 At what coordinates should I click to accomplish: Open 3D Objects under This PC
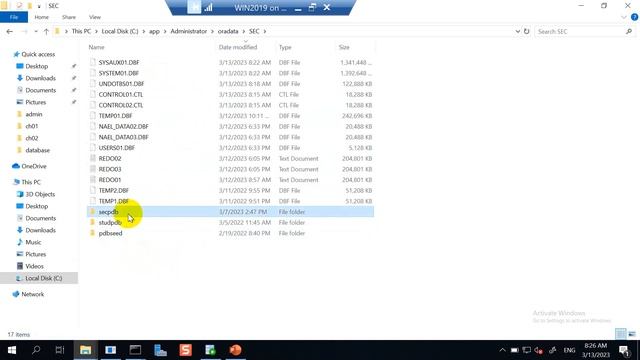click(40, 194)
